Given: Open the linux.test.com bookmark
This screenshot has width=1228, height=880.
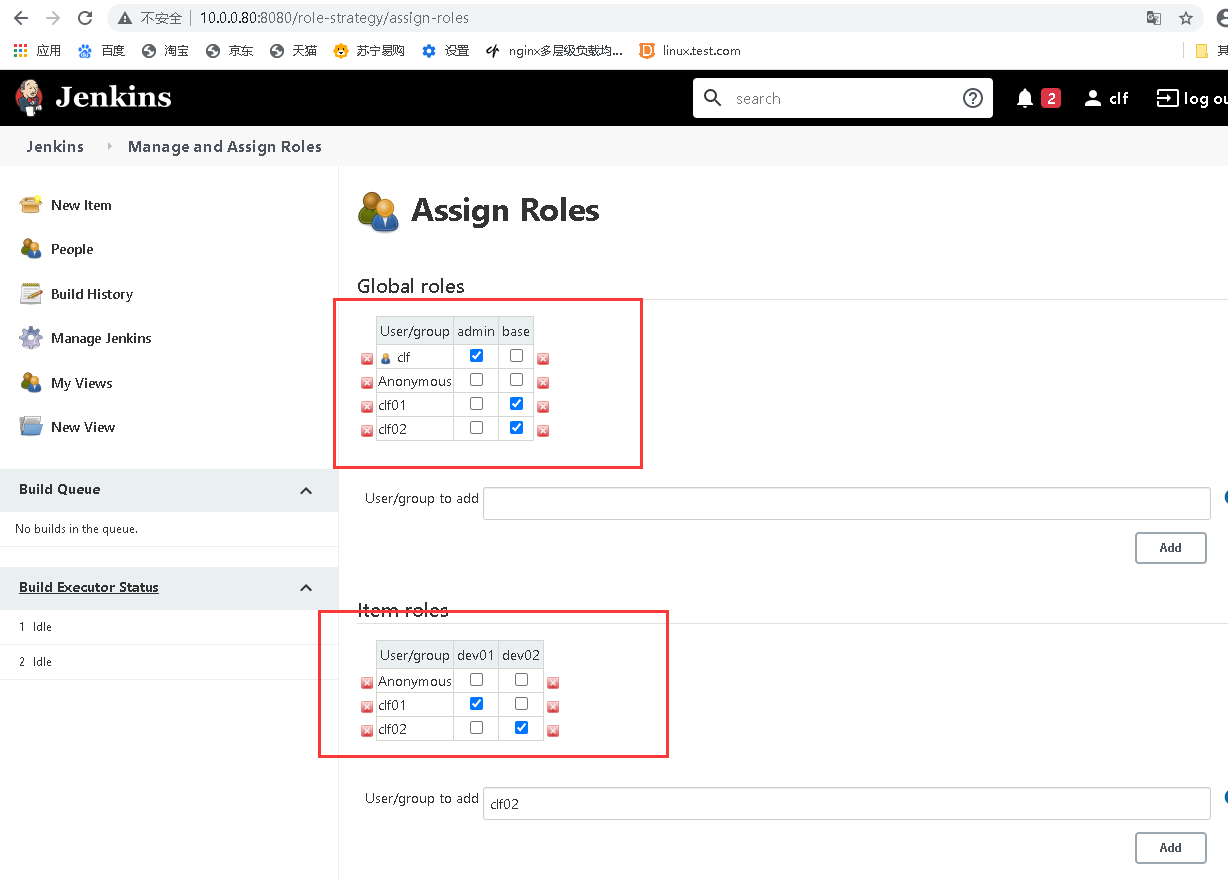Looking at the screenshot, I should (x=690, y=50).
